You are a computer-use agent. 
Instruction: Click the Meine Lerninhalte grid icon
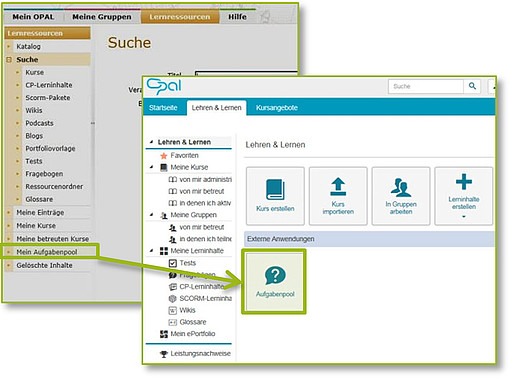coord(164,251)
